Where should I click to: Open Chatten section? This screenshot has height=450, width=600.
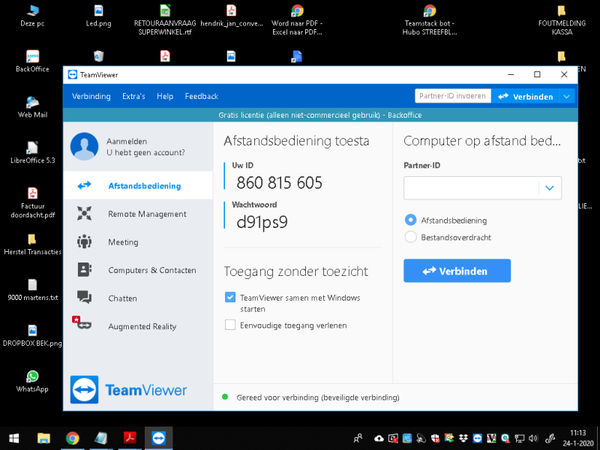pos(138,298)
